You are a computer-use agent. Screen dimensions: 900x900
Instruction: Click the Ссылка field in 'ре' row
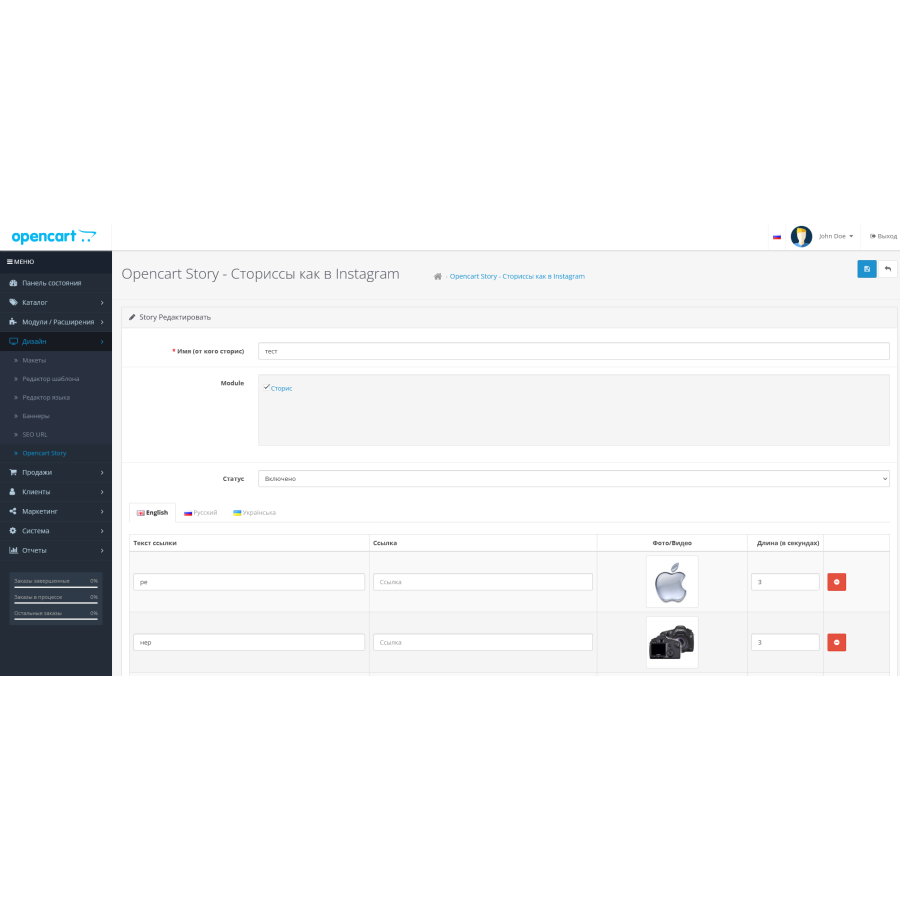point(483,582)
